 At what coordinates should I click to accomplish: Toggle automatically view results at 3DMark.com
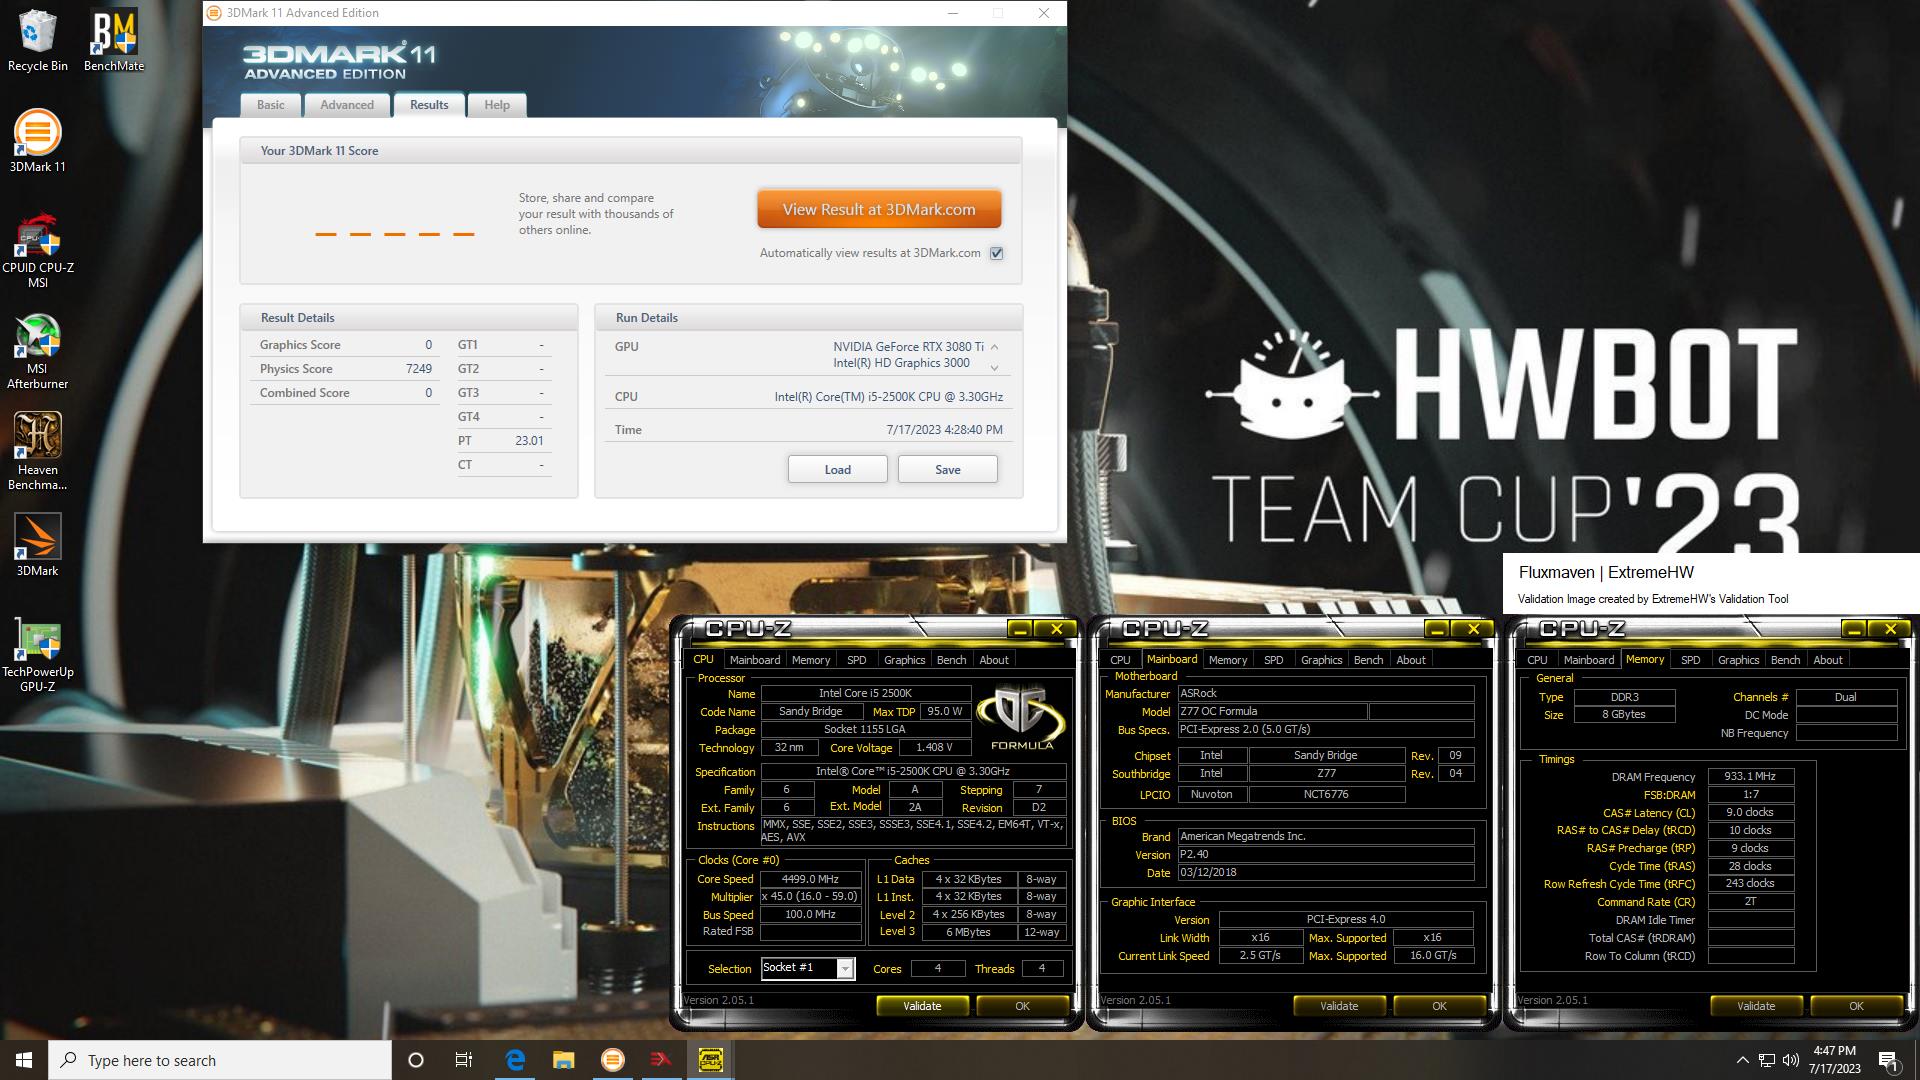996,253
